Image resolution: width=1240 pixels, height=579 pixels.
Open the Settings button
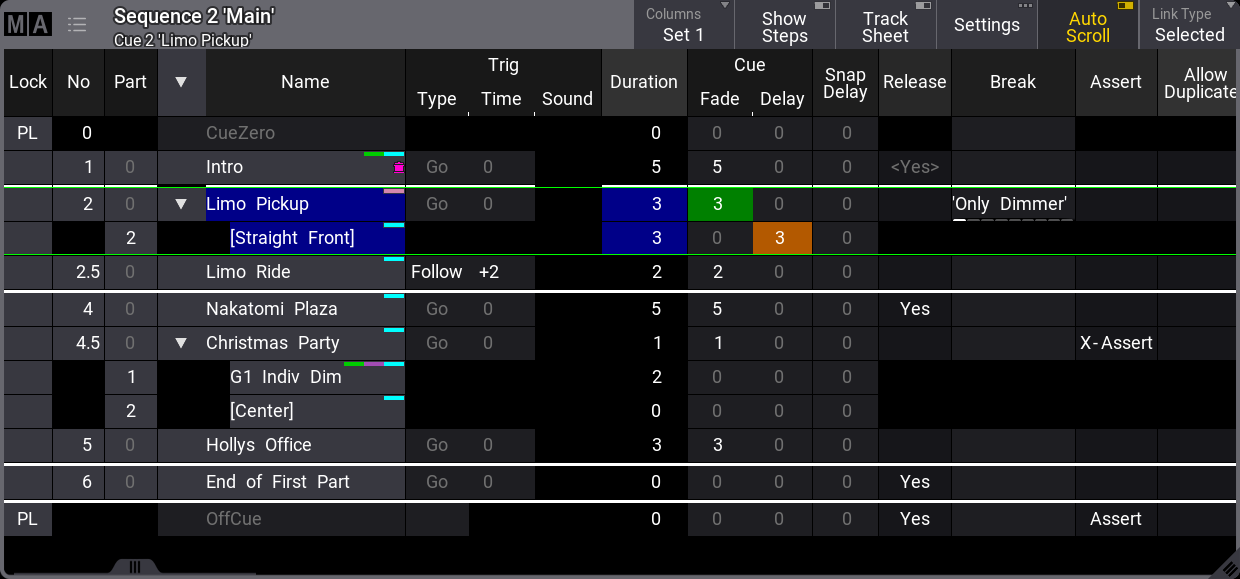[x=986, y=24]
